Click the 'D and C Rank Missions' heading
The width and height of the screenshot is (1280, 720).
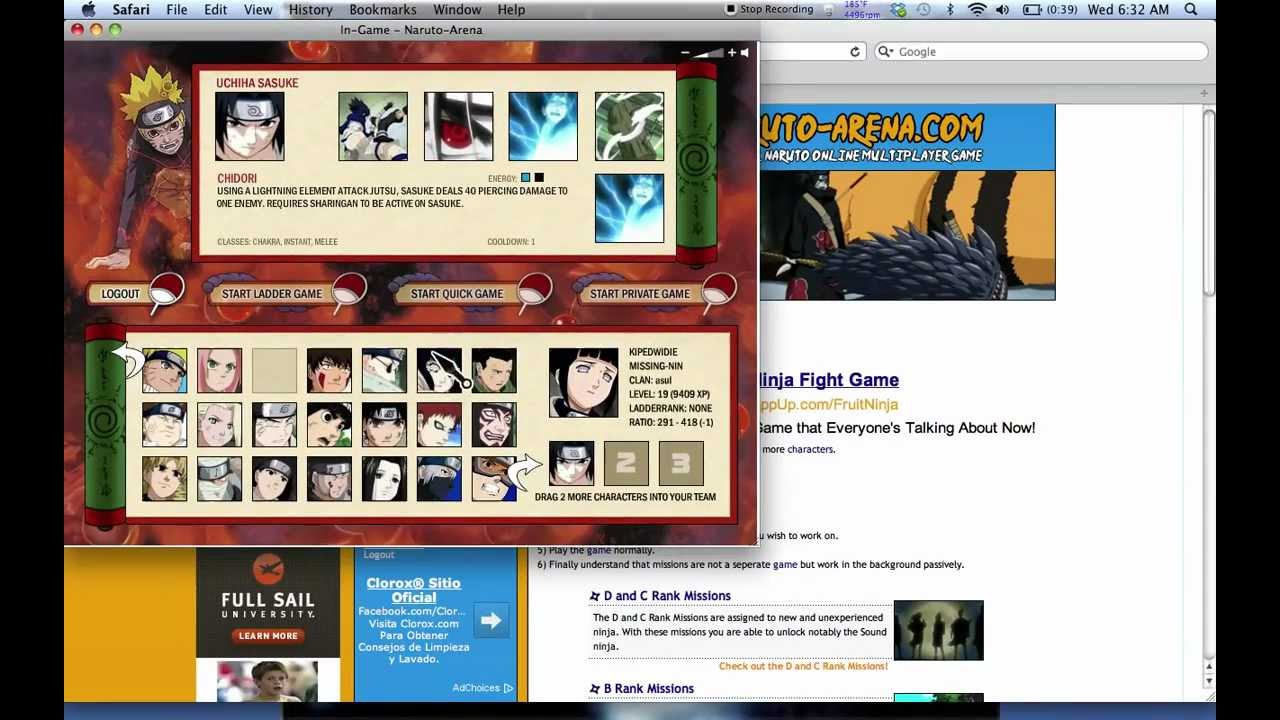667,596
